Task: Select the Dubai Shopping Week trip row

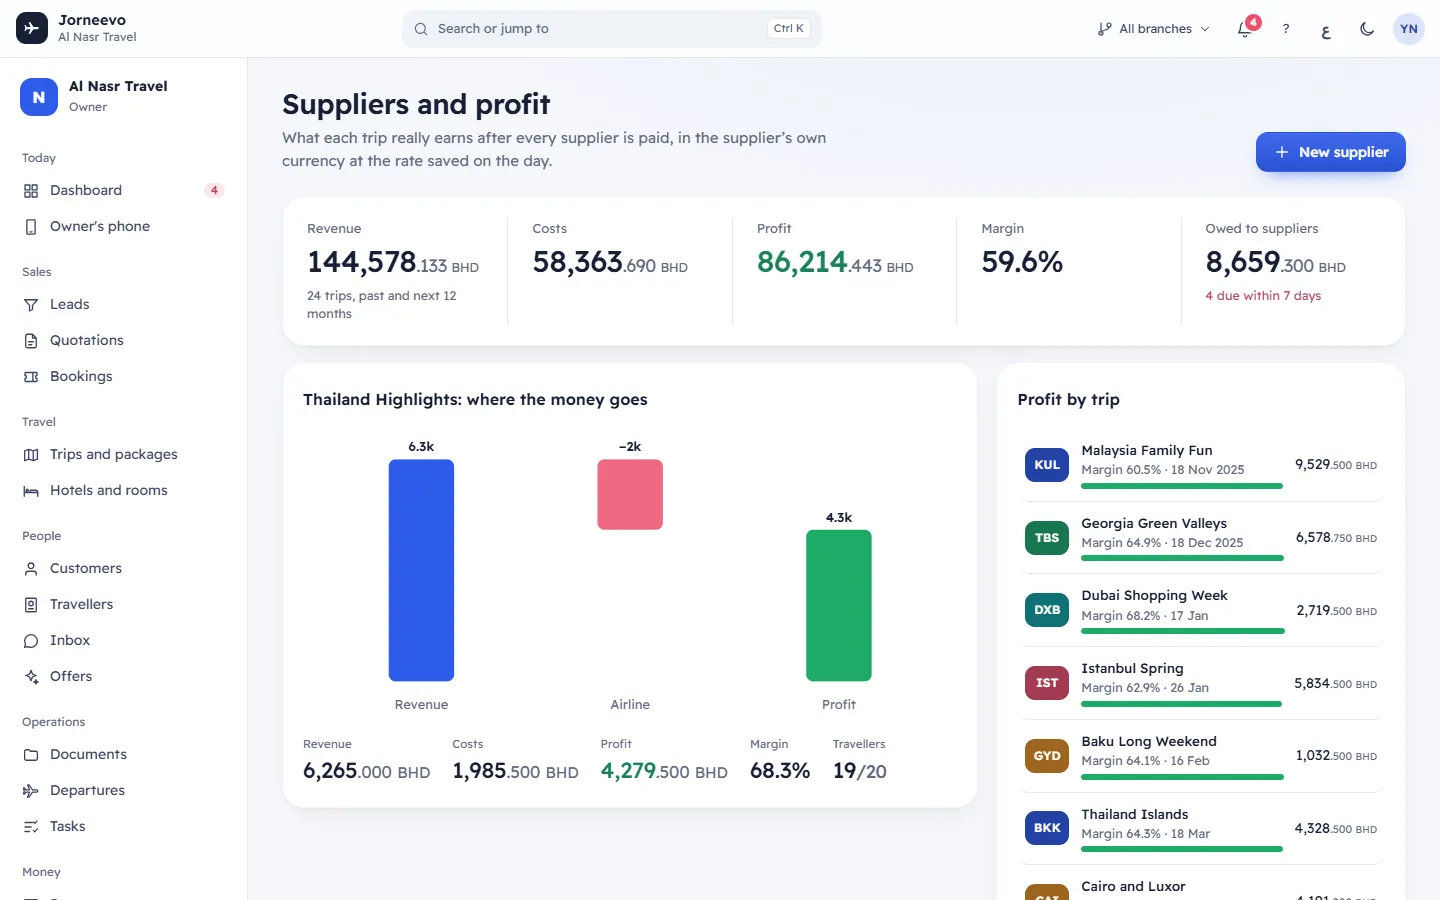Action: tap(1200, 610)
